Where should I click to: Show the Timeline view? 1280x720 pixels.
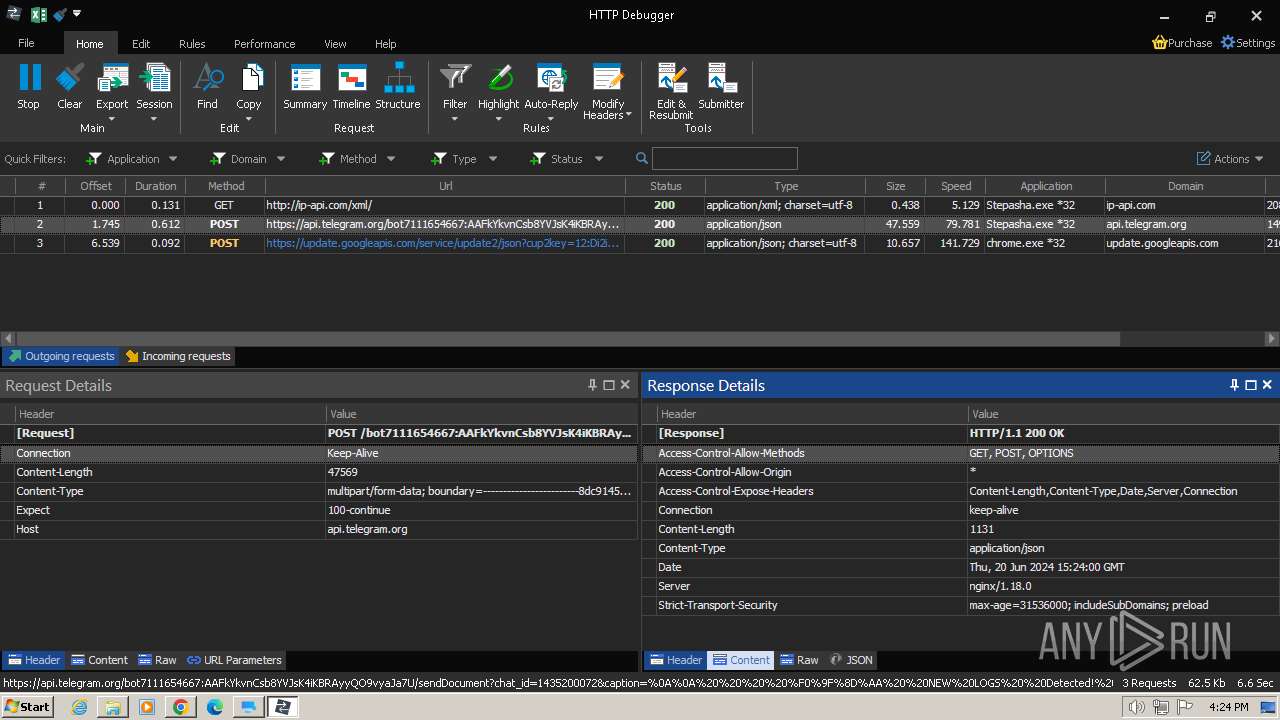(351, 78)
